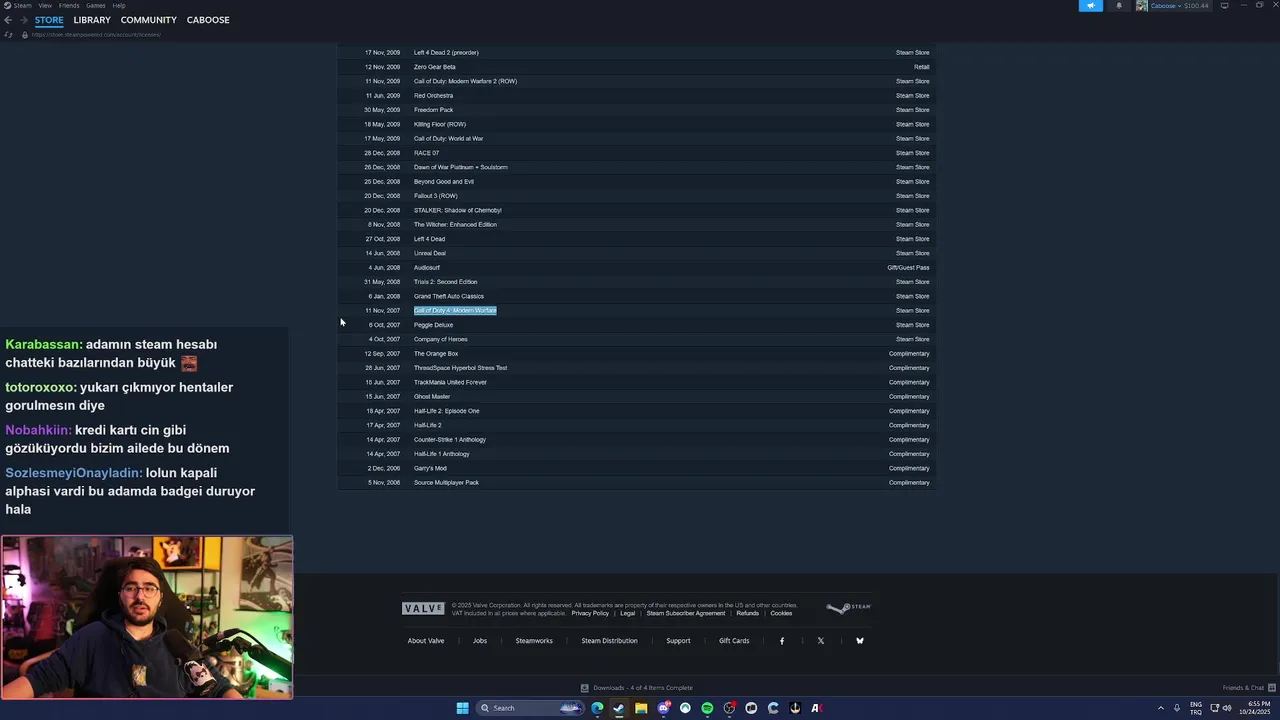Image resolution: width=1280 pixels, height=720 pixels.
Task: Open the Refunds link
Action: coord(748,613)
